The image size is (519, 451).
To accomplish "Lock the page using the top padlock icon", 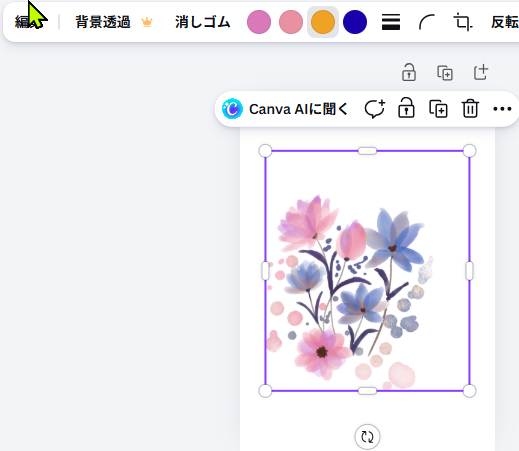I will tap(409, 72).
